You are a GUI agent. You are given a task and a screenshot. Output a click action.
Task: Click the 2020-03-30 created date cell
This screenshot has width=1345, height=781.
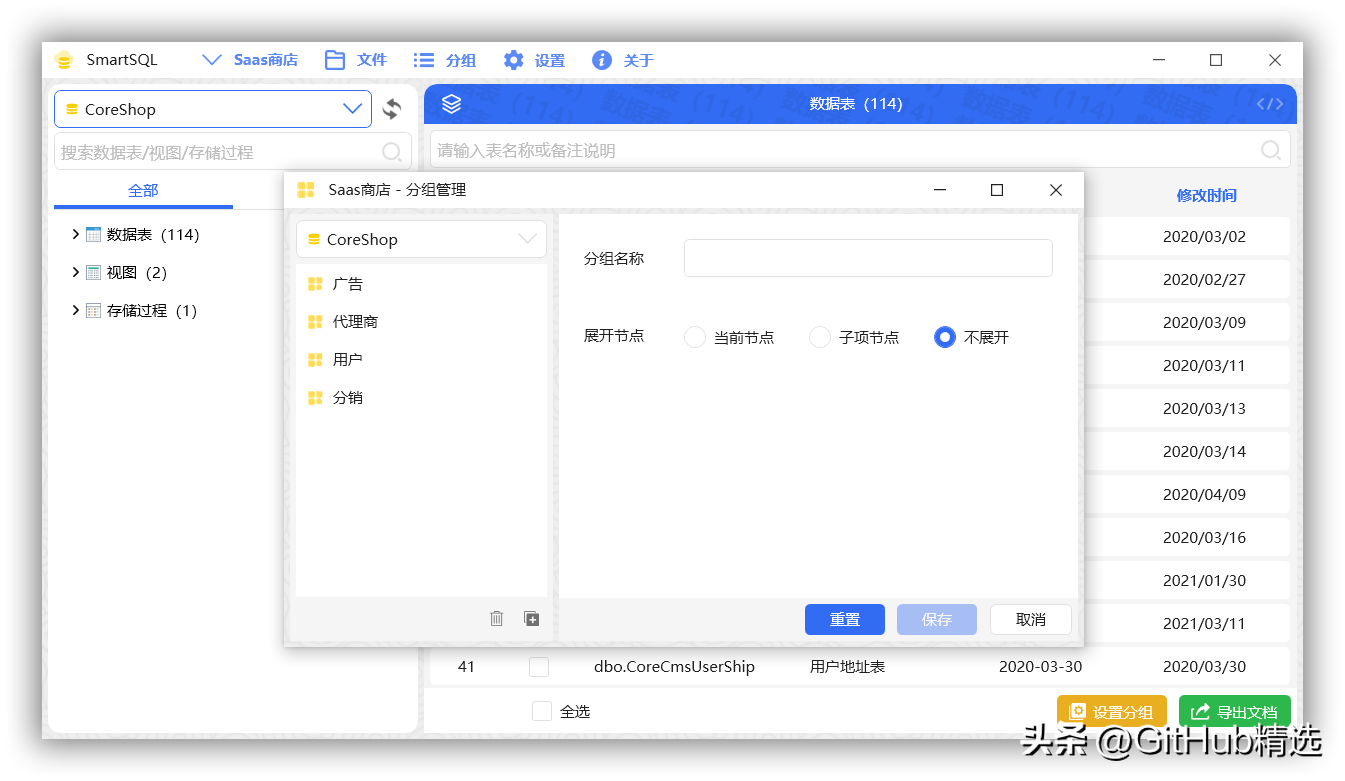(x=1040, y=667)
